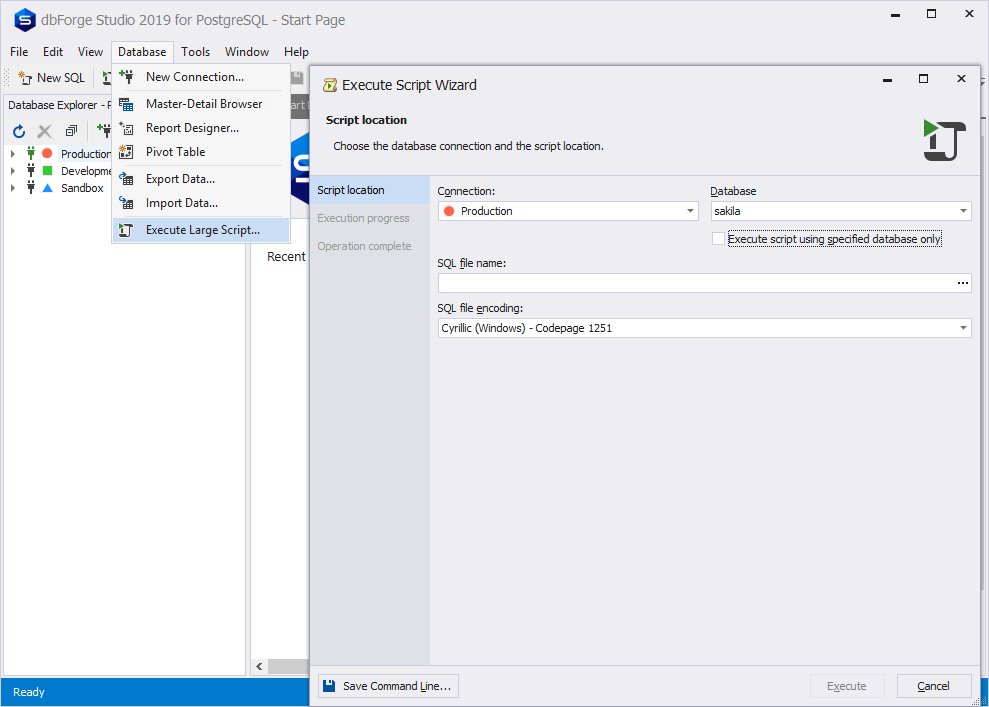989x707 pixels.
Task: Click the Export Data icon
Action: click(x=126, y=179)
